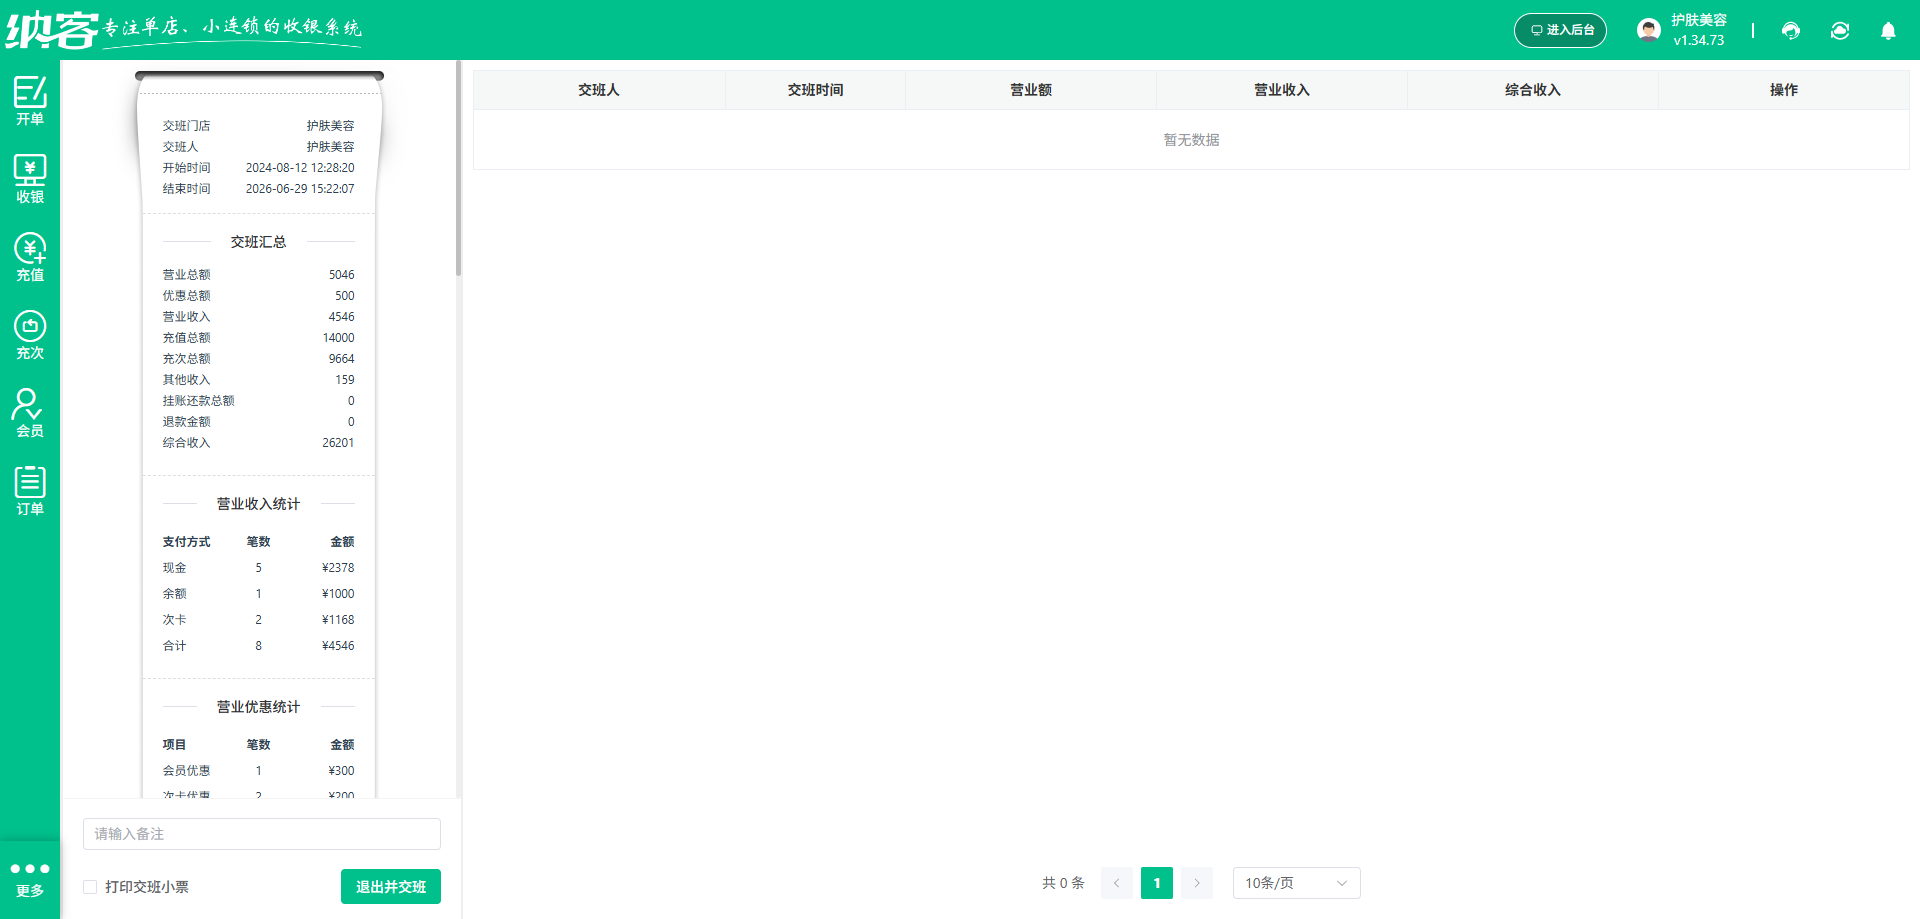Click the 交班人 column header
Viewport: 1920px width, 919px height.
[599, 90]
